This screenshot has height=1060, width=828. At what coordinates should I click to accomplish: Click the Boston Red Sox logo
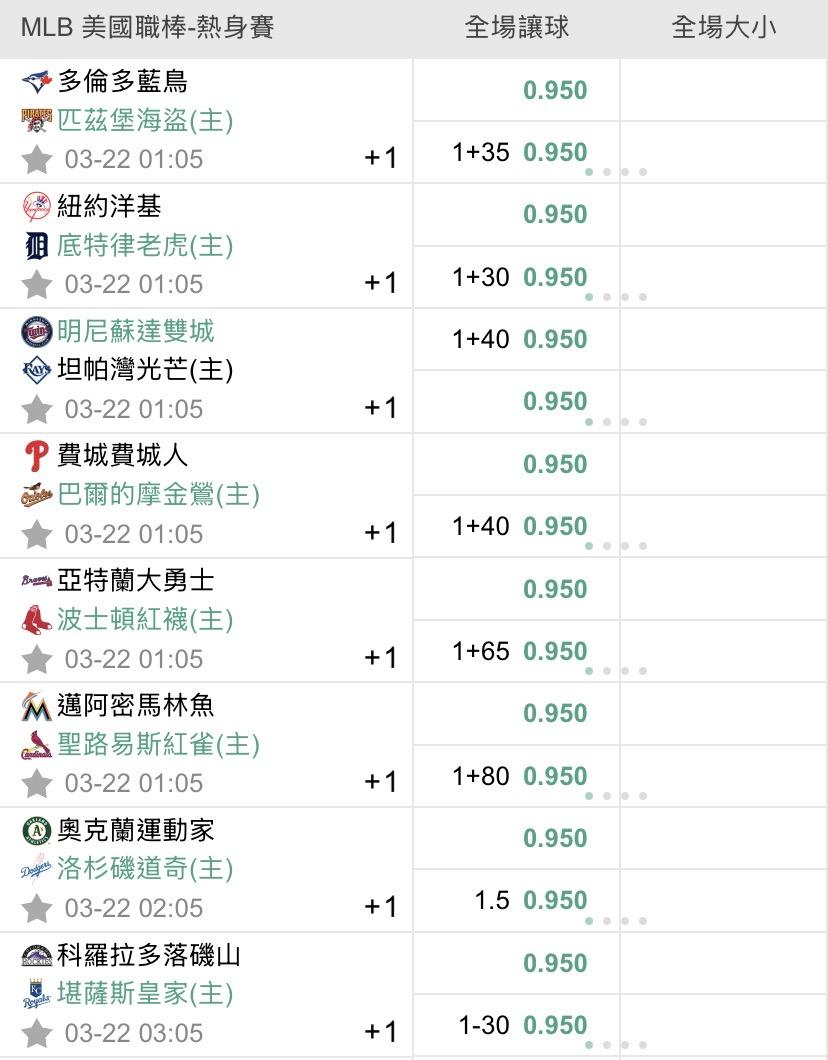(x=36, y=620)
